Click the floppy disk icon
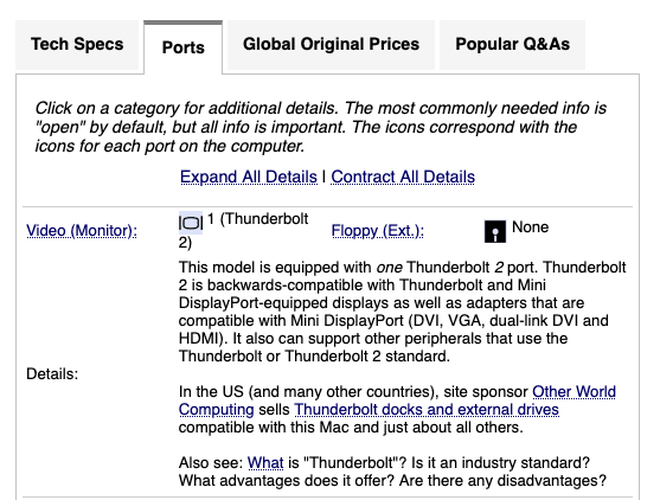The image size is (660, 500). (495, 231)
